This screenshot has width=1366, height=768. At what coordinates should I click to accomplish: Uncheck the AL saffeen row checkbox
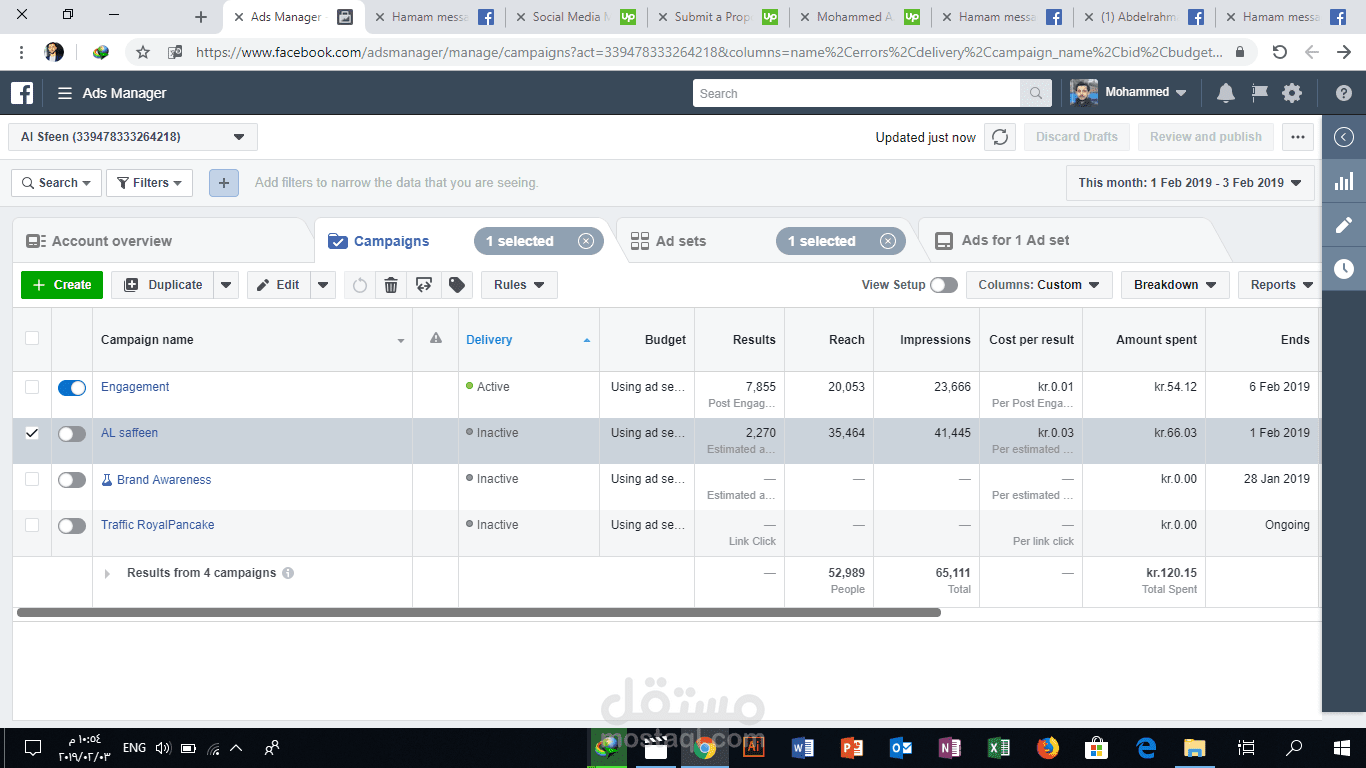pyautogui.click(x=32, y=433)
